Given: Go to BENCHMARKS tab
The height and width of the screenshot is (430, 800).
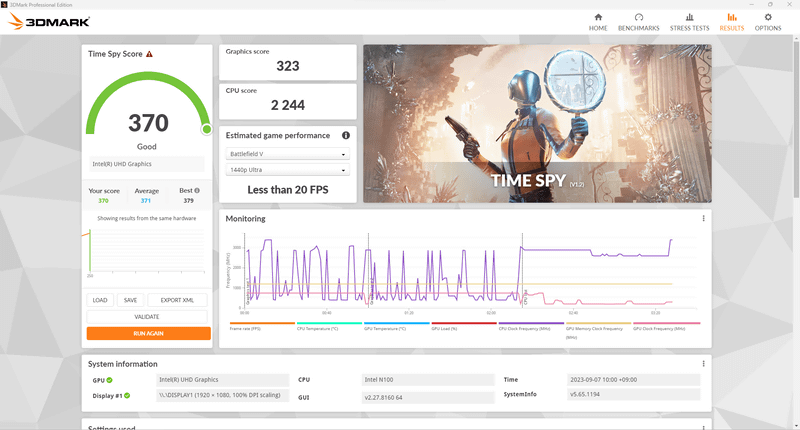Looking at the screenshot, I should click(638, 22).
